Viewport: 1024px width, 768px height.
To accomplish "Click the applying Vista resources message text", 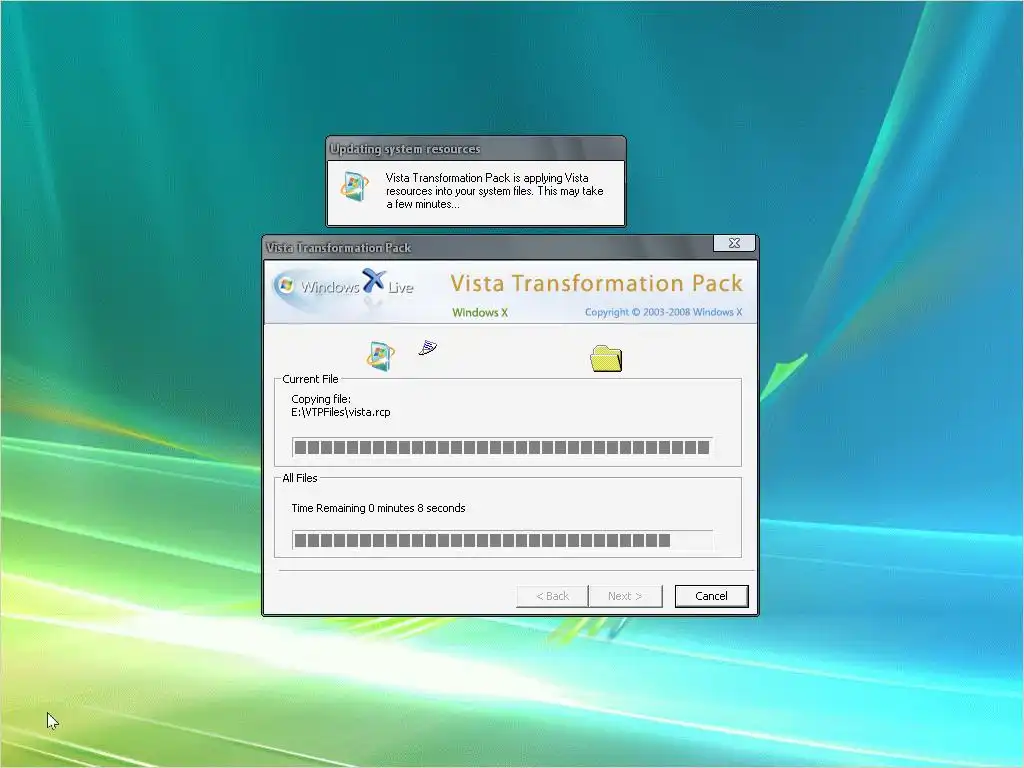I will pos(494,191).
